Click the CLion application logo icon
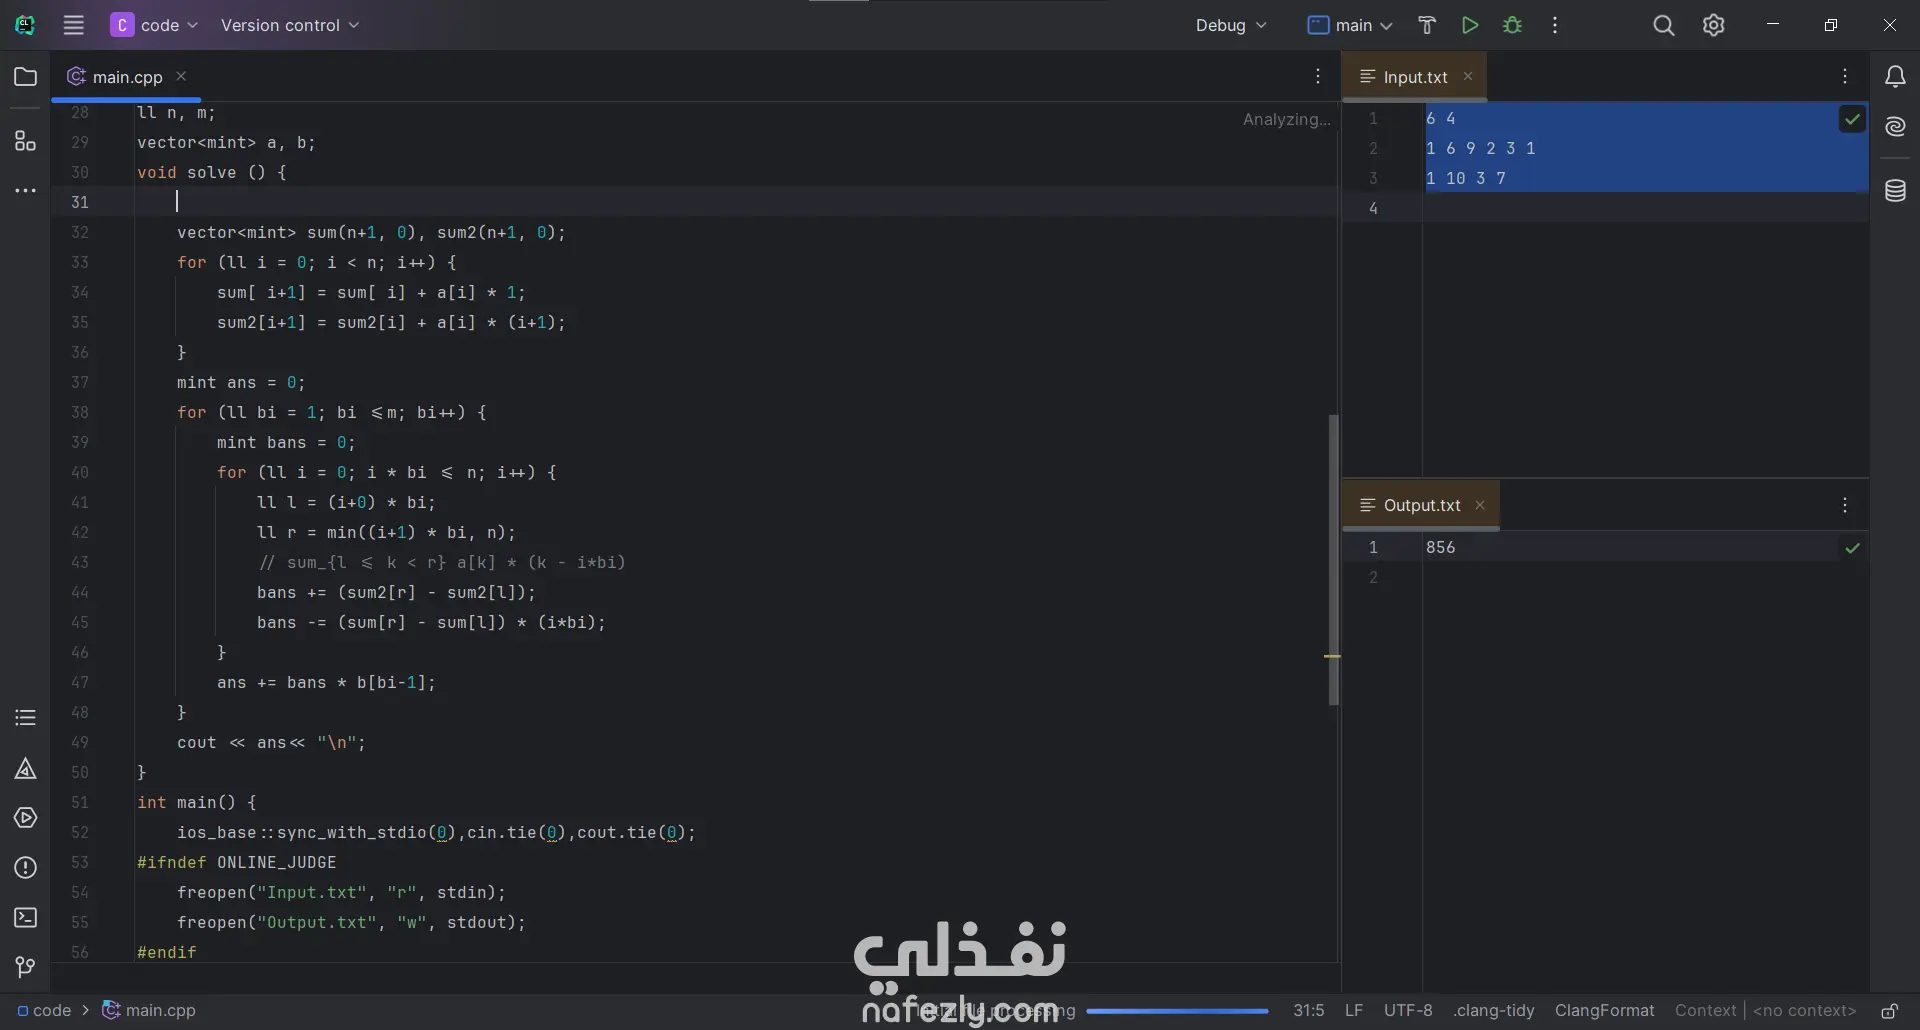This screenshot has width=1920, height=1030. tap(25, 25)
